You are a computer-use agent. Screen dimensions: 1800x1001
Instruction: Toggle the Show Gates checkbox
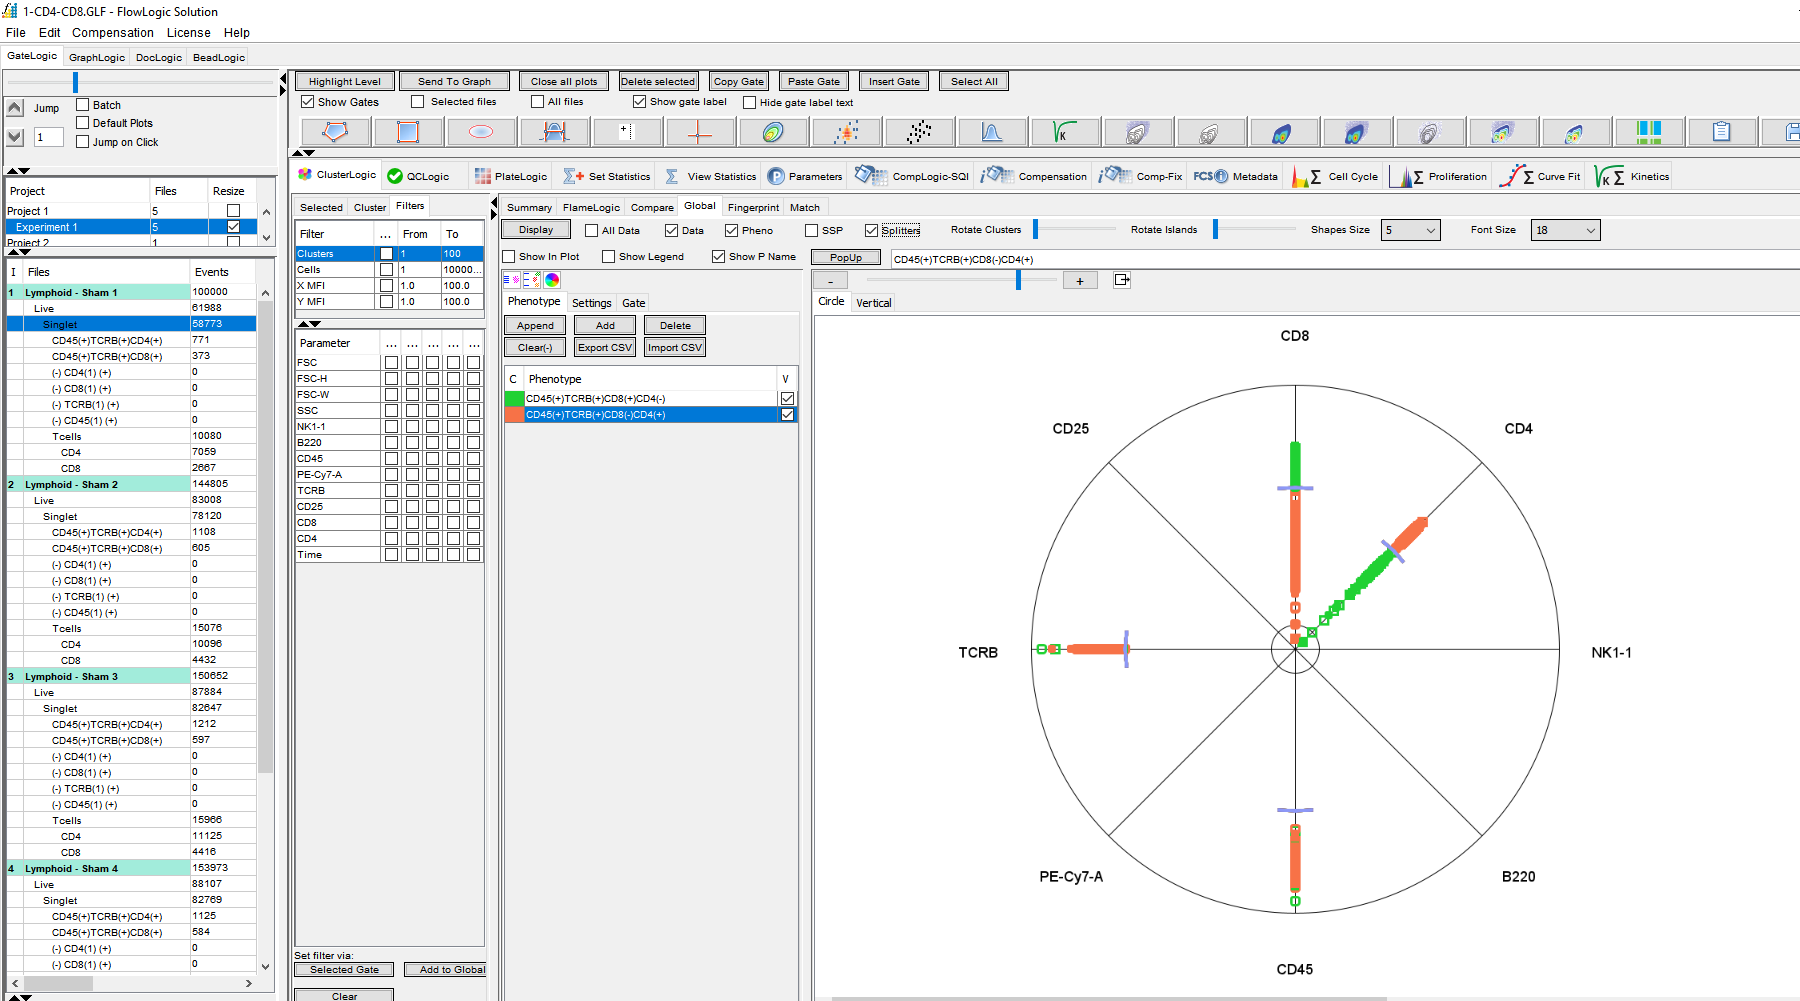point(308,102)
